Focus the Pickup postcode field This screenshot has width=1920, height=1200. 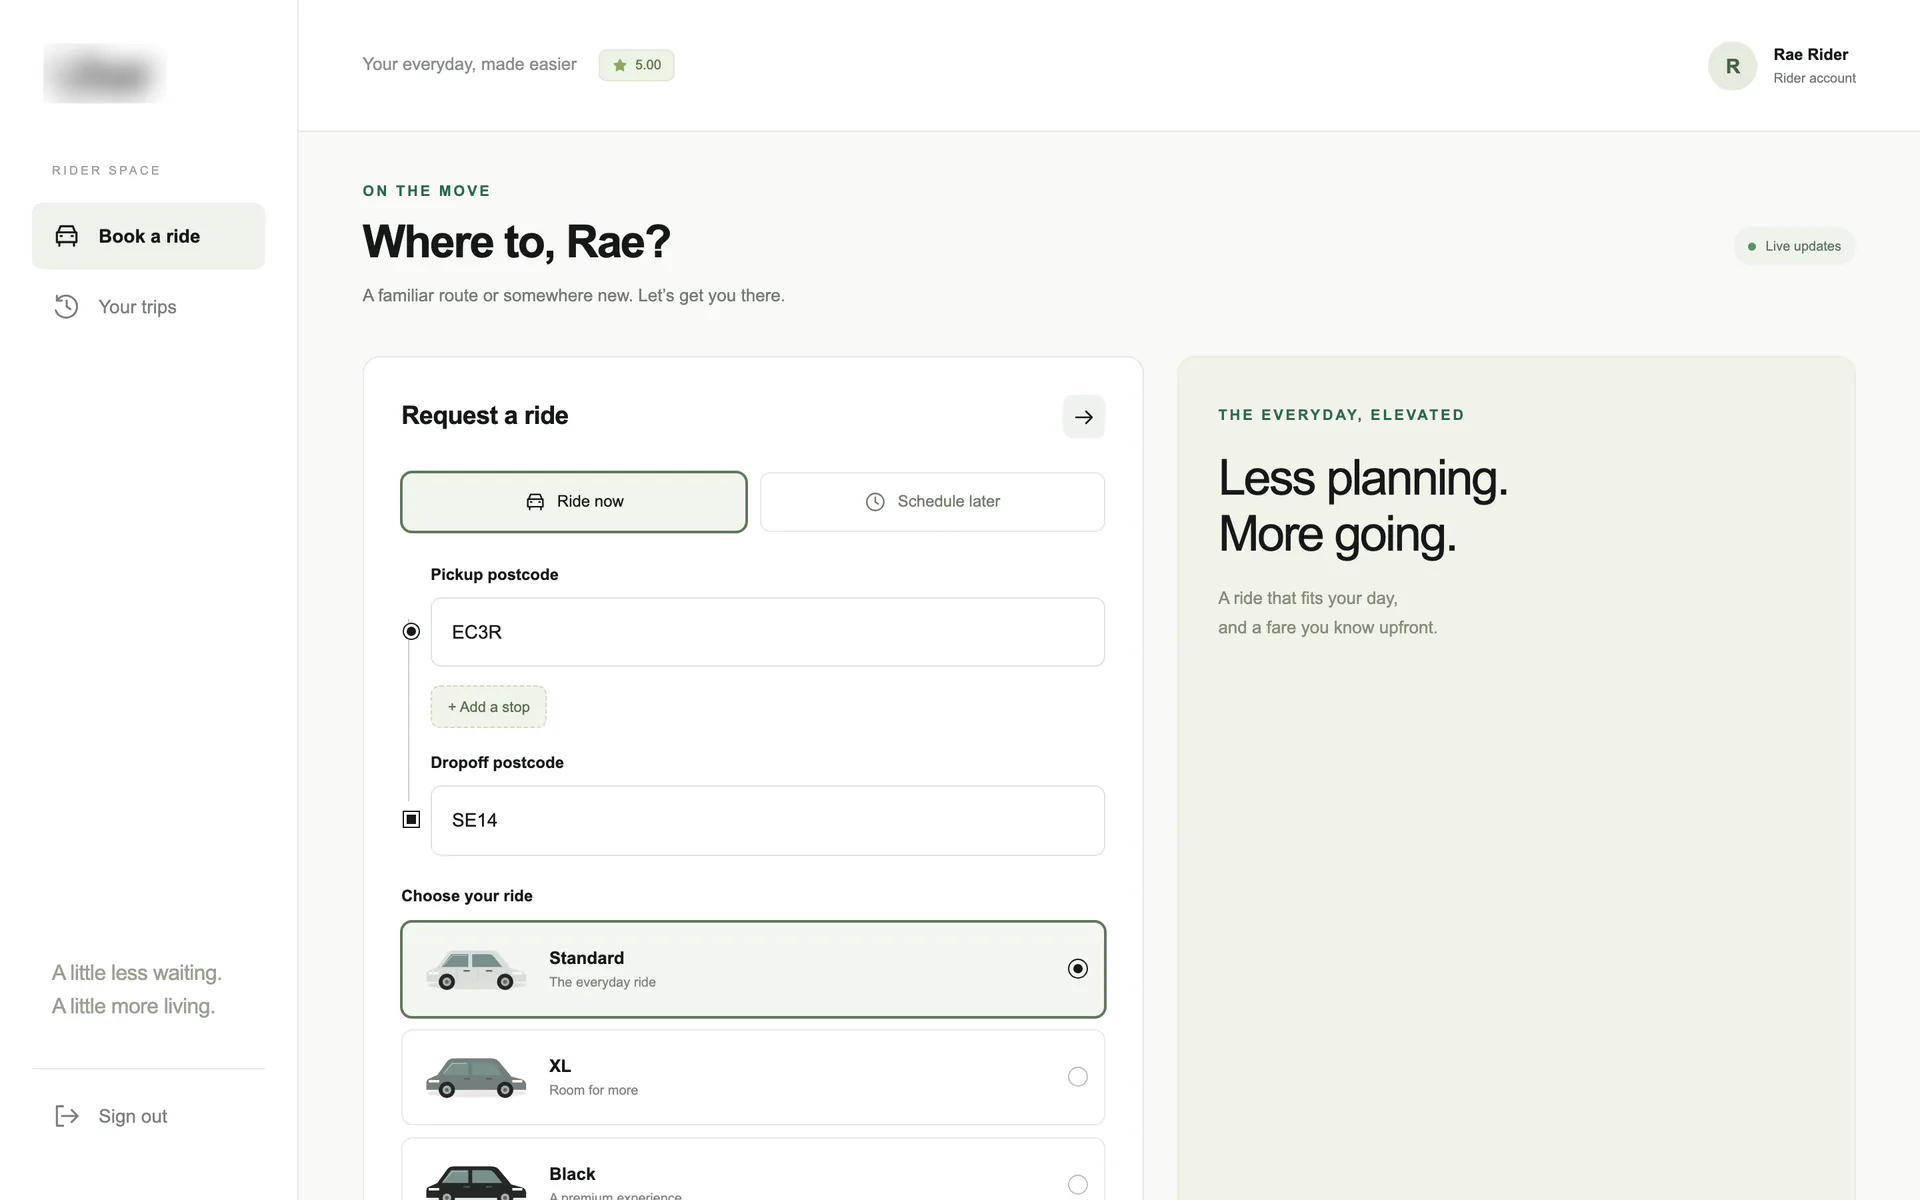pyautogui.click(x=767, y=632)
